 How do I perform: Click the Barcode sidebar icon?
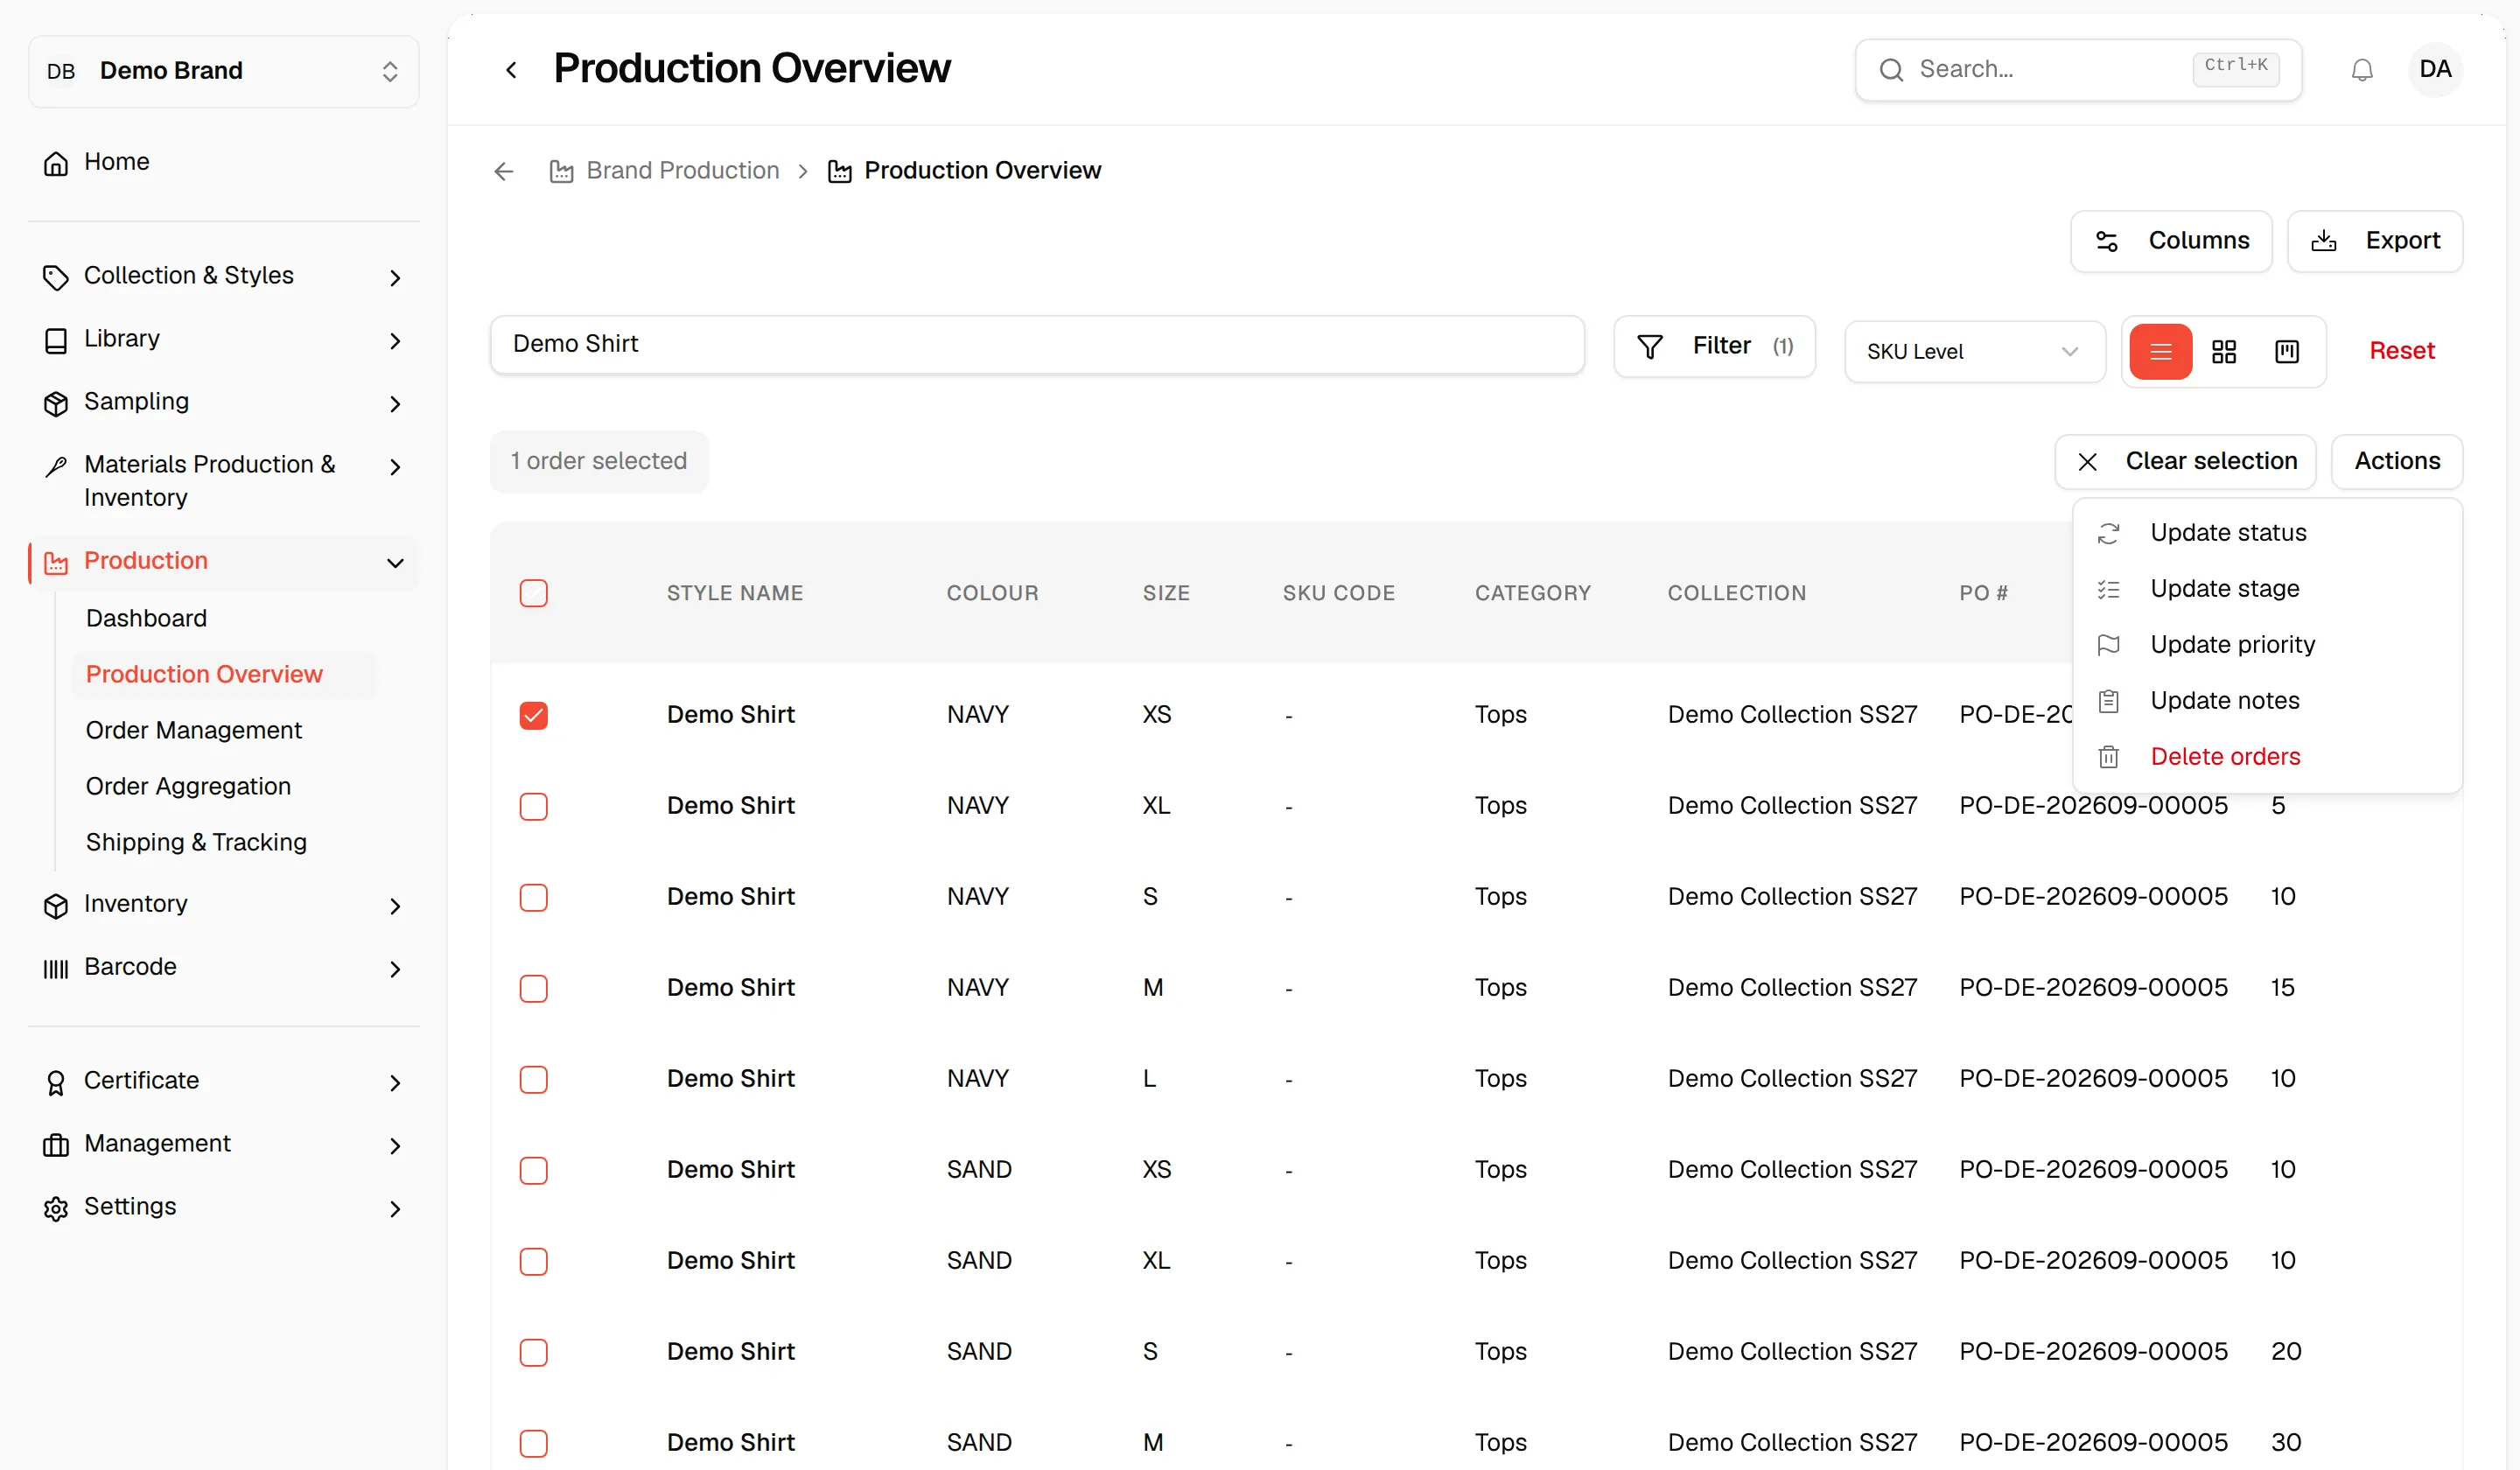point(56,968)
